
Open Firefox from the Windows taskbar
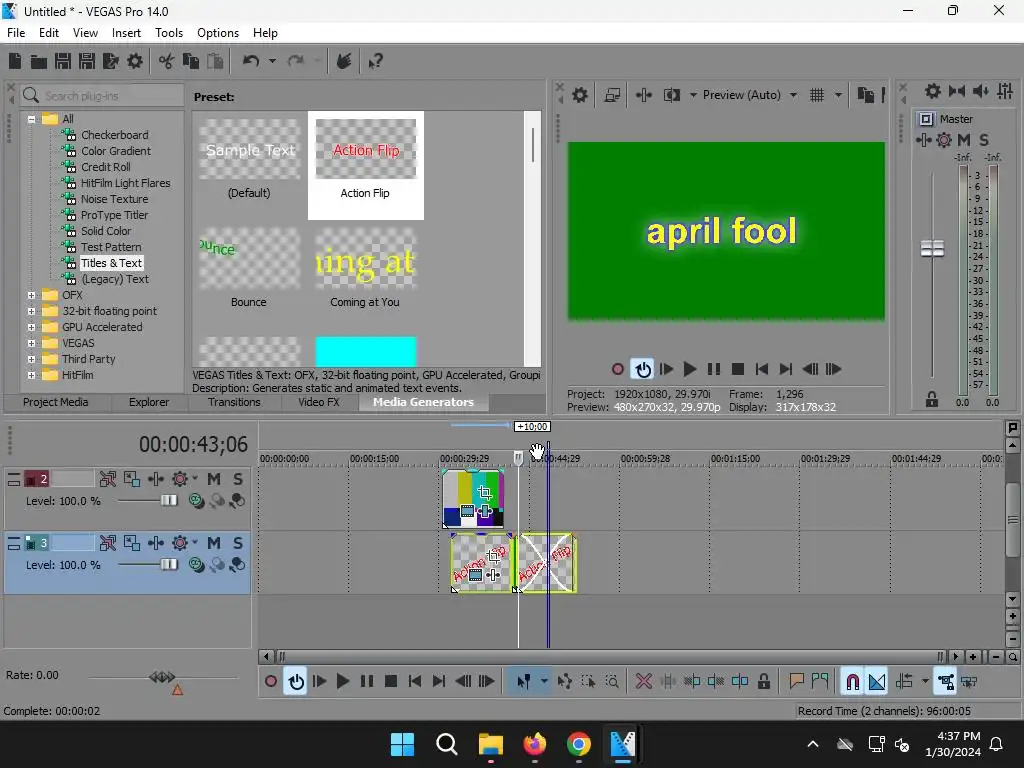tap(535, 744)
